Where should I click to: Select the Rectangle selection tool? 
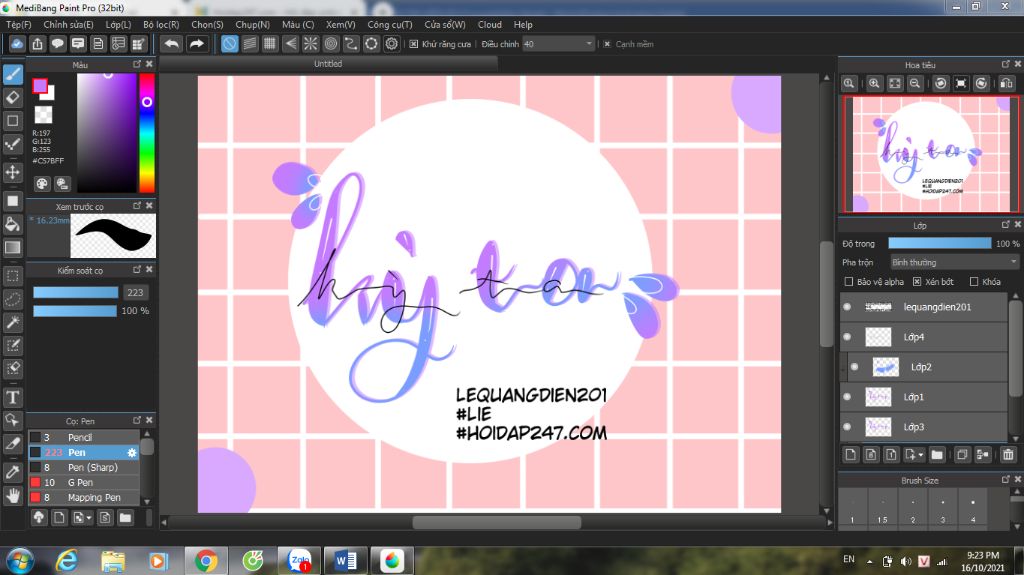(x=12, y=276)
